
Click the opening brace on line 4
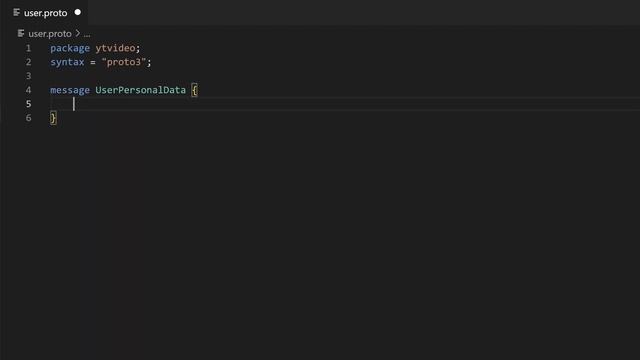pos(194,90)
